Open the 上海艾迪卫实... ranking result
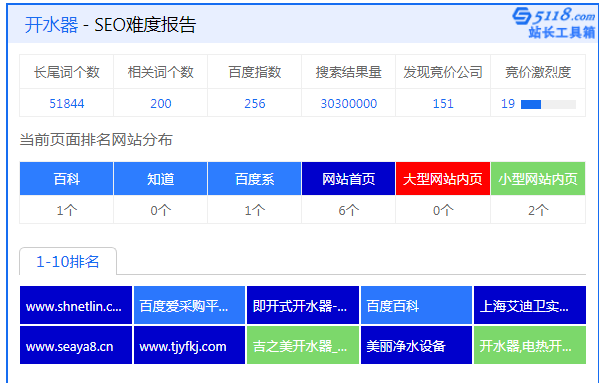 529,305
